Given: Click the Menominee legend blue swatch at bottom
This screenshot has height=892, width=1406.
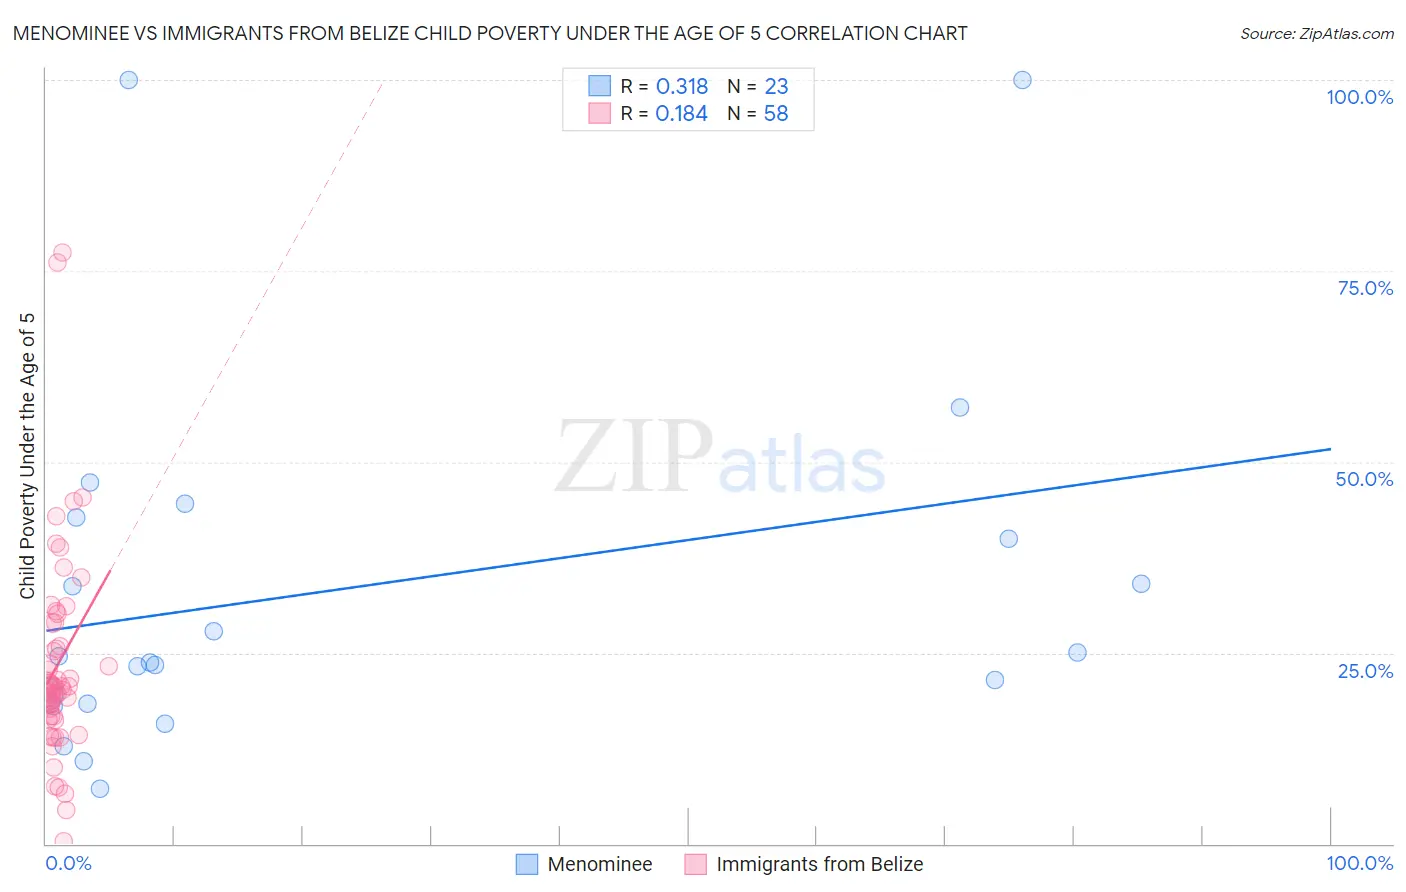Looking at the screenshot, I should click(527, 864).
